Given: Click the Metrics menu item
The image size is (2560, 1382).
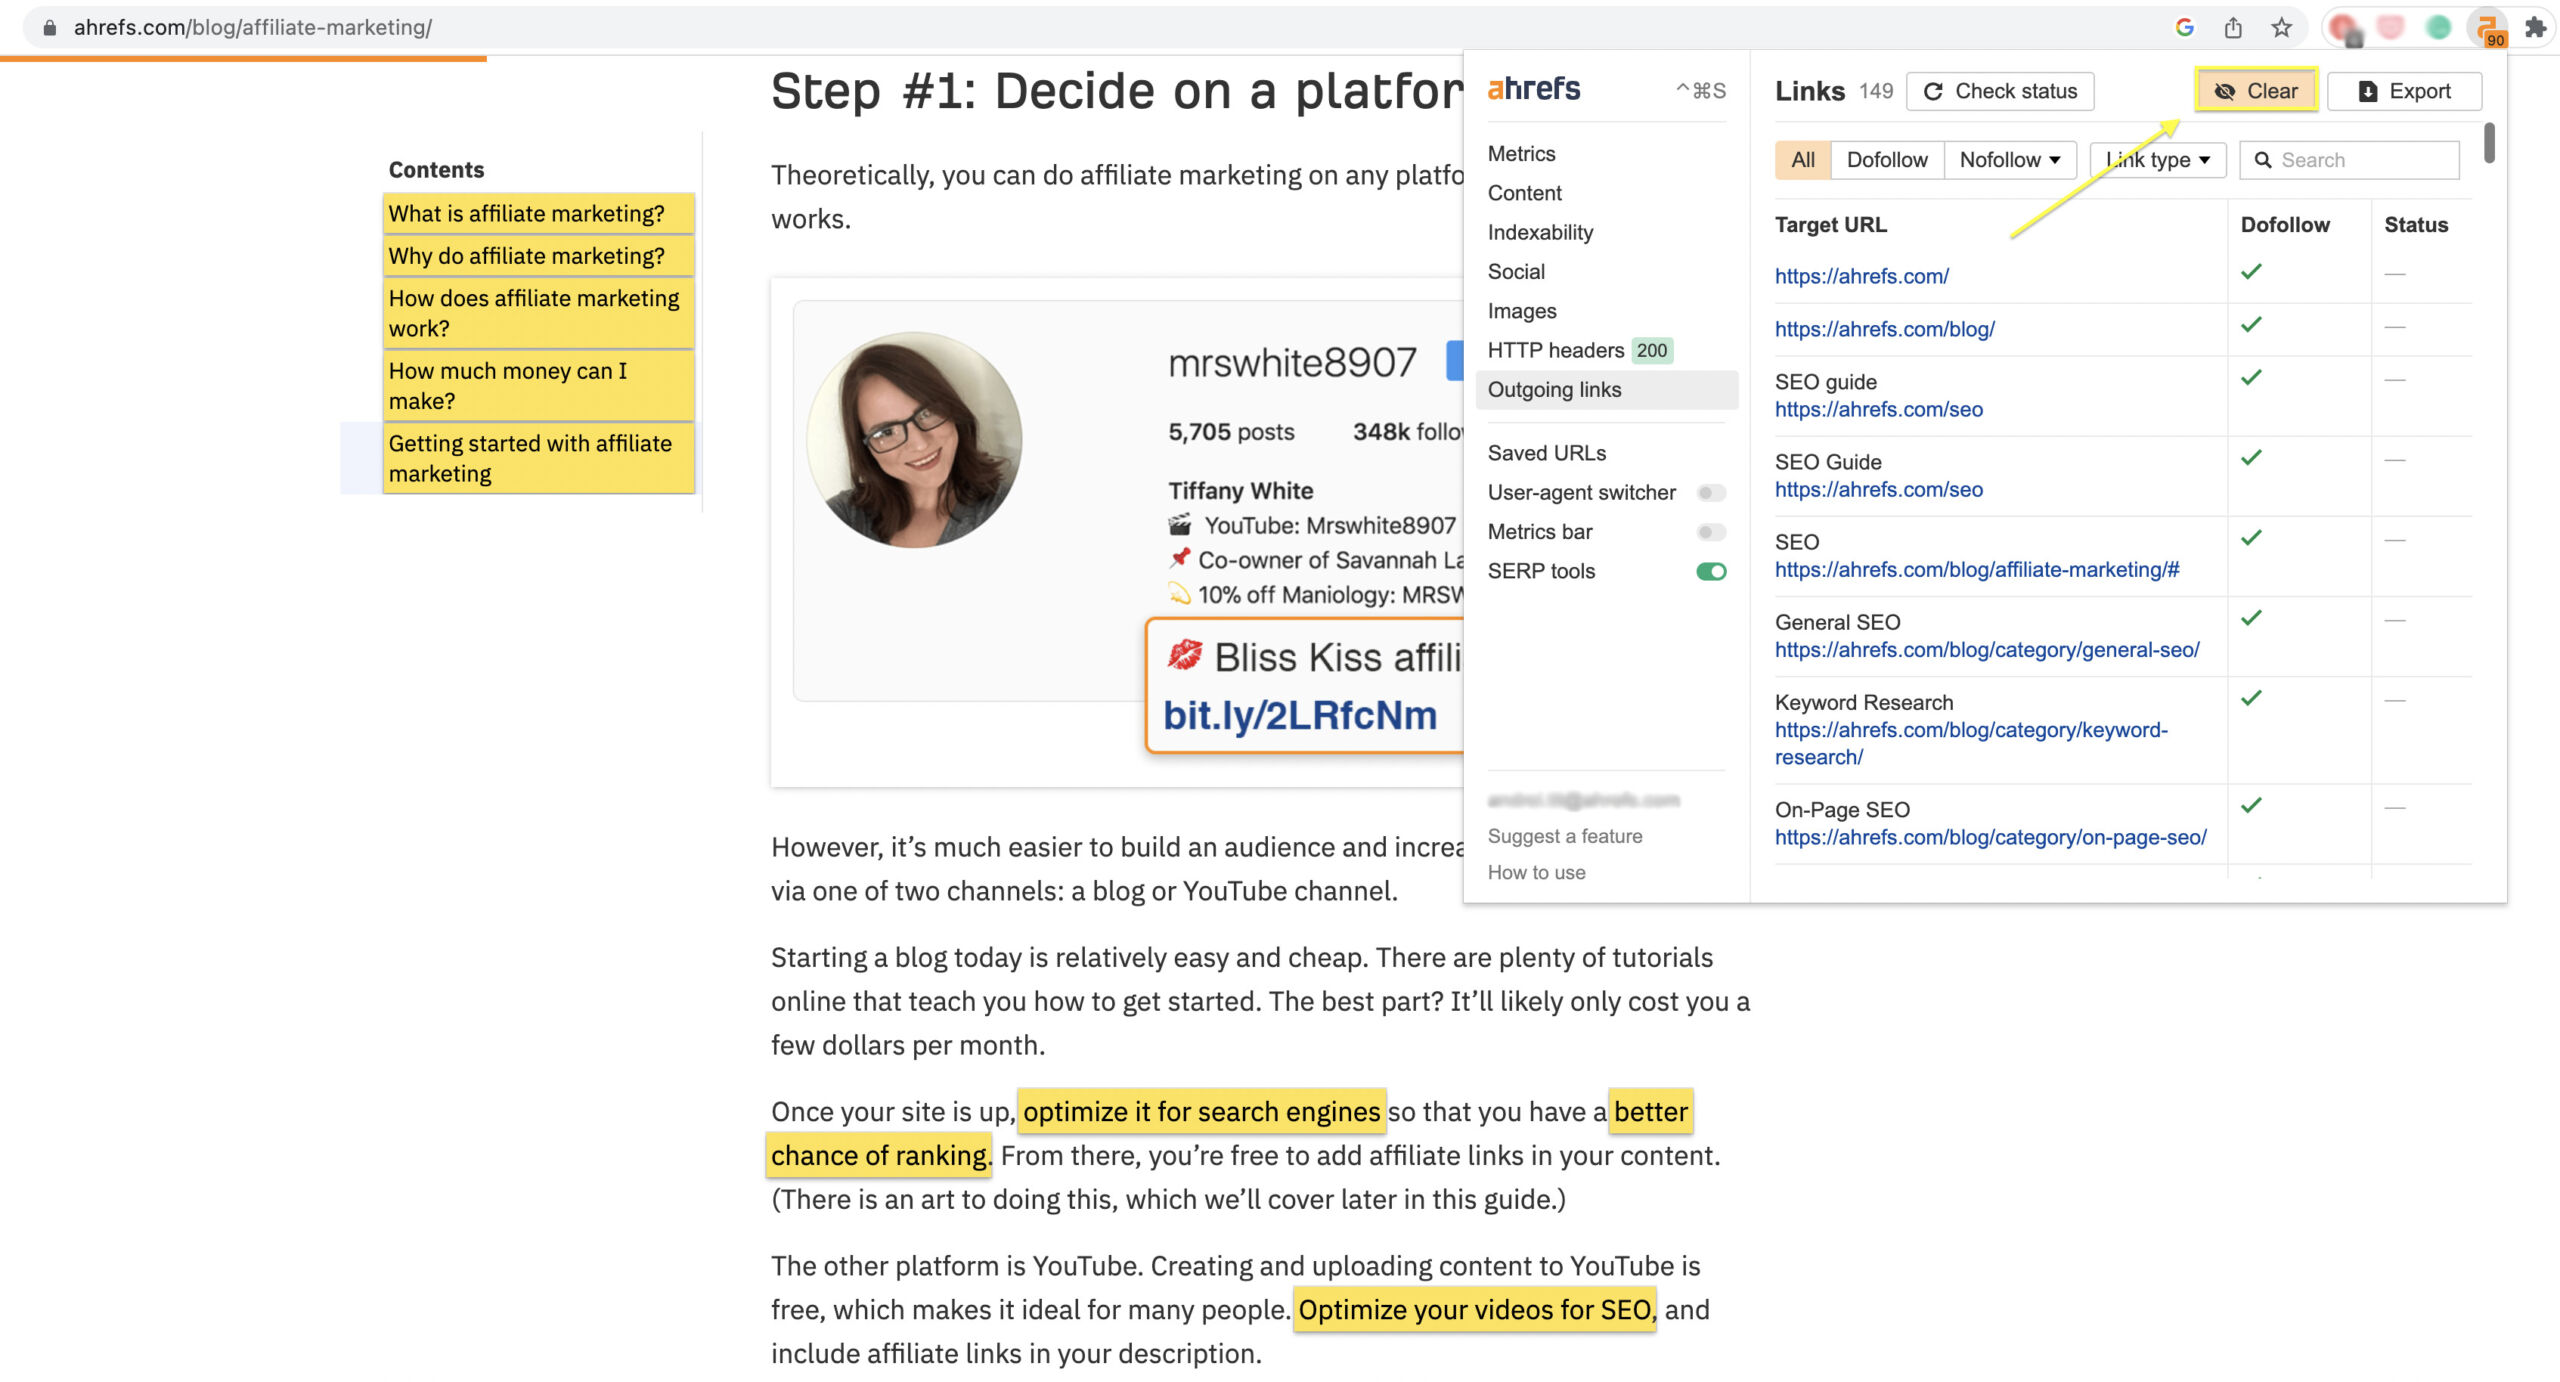Looking at the screenshot, I should [x=1521, y=153].
